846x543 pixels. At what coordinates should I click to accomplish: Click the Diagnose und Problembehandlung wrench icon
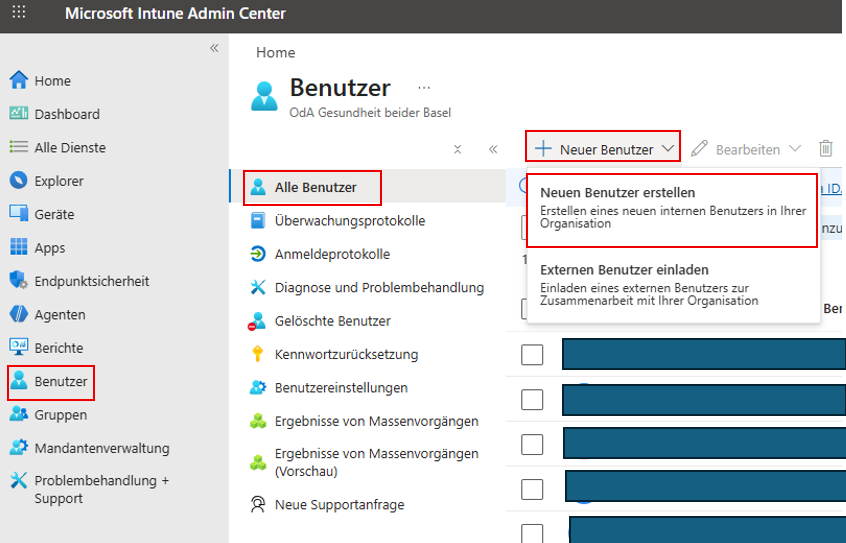pyautogui.click(x=258, y=288)
